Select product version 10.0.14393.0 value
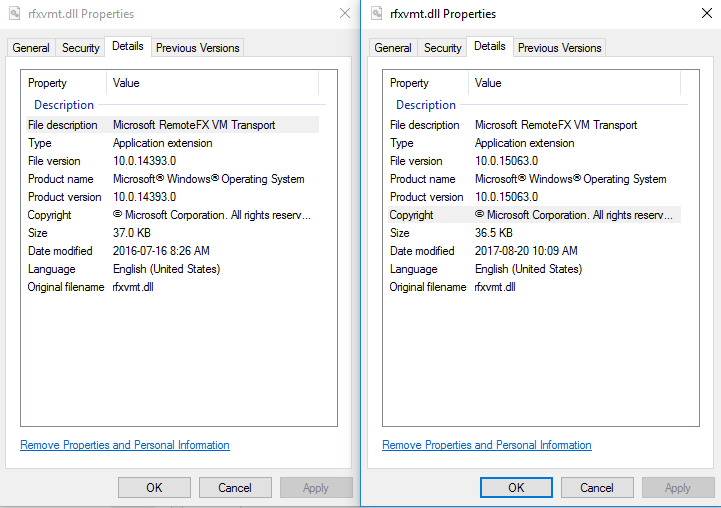This screenshot has width=721, height=508. tap(144, 197)
